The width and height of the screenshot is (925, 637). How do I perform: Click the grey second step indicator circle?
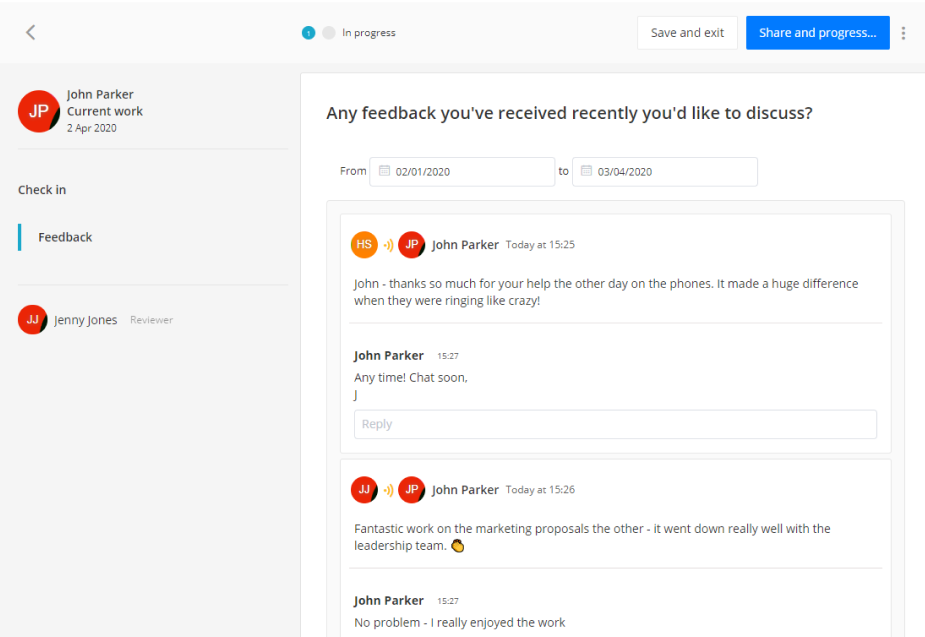(329, 33)
